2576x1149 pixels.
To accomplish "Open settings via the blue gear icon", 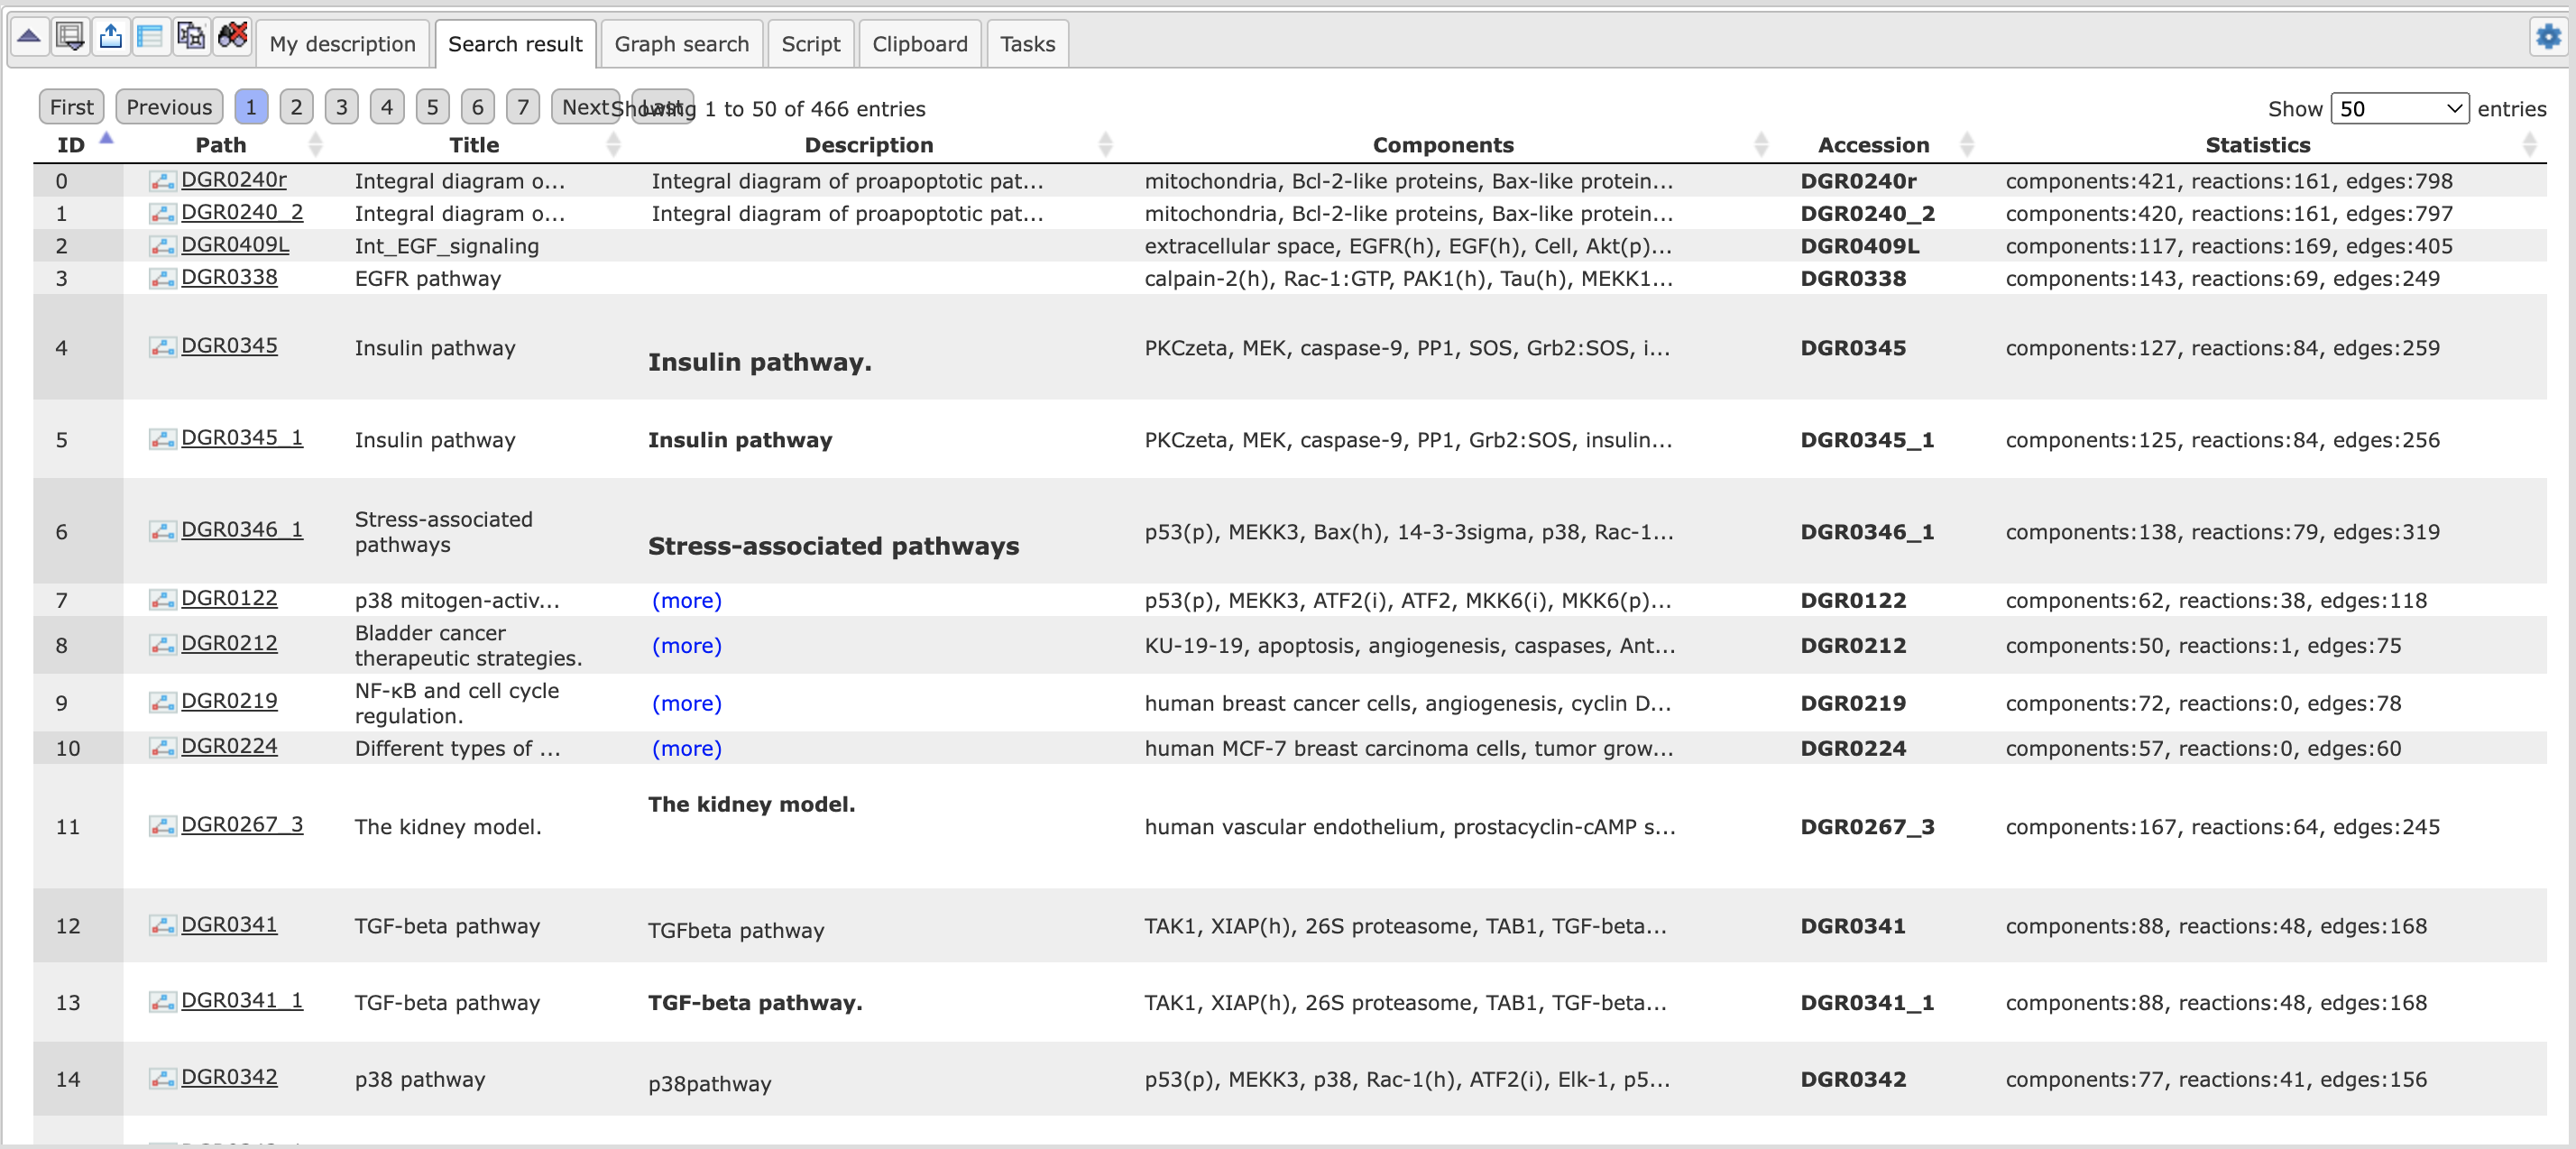I will [x=2548, y=38].
